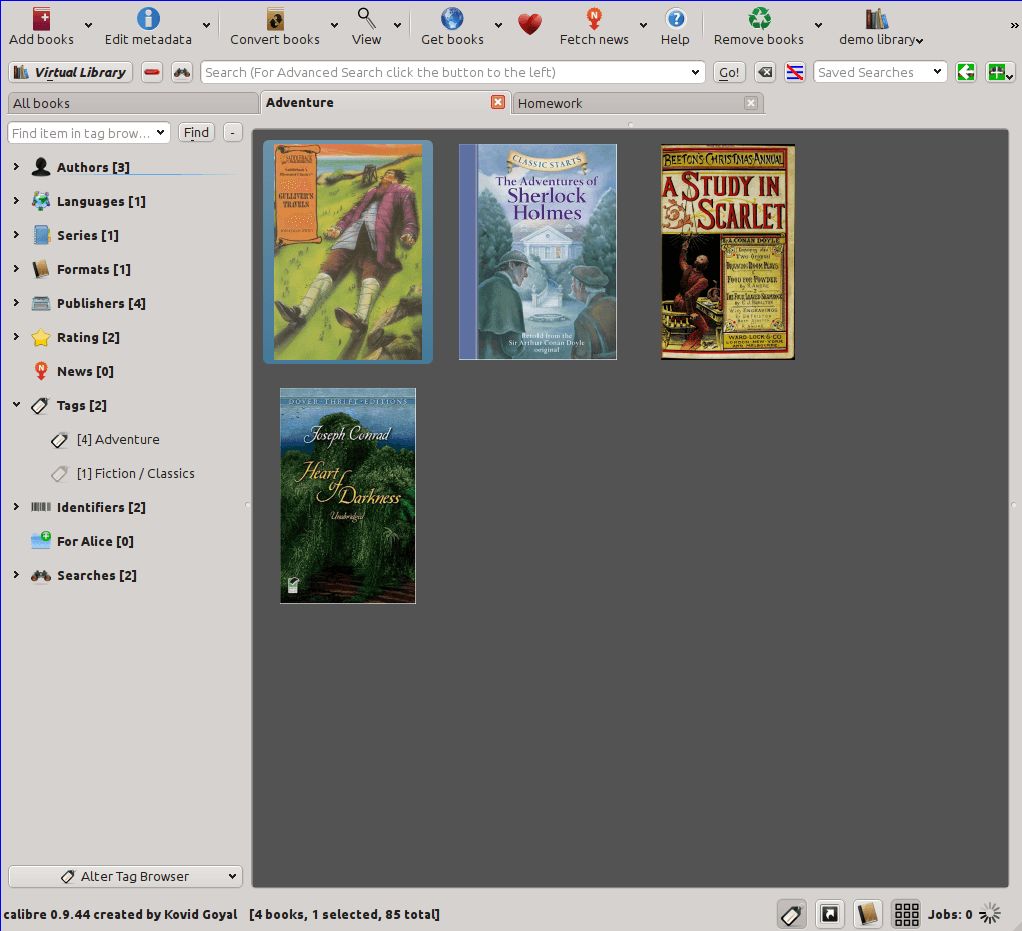
Task: Toggle the tag browser panel in status bar
Action: tap(791, 914)
